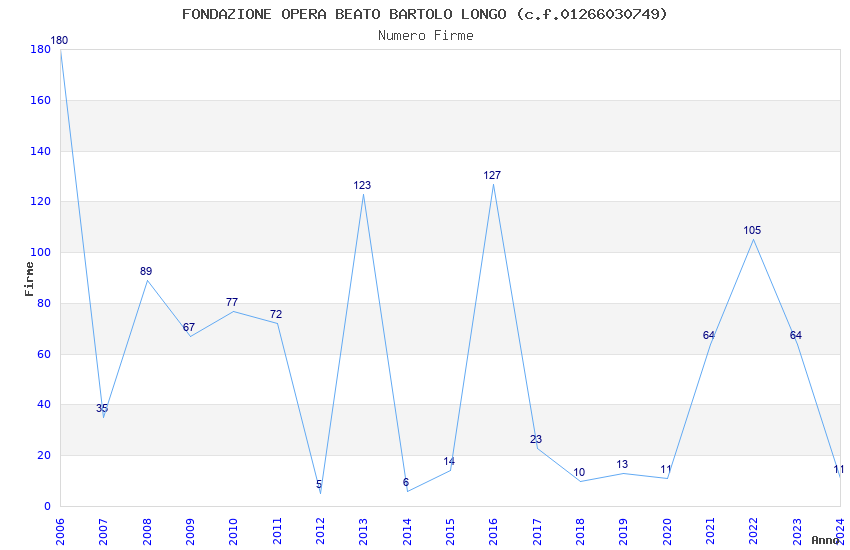Screen dimensions: 850x550
Task: Select the x-axis year label 2006
Action: (60, 531)
